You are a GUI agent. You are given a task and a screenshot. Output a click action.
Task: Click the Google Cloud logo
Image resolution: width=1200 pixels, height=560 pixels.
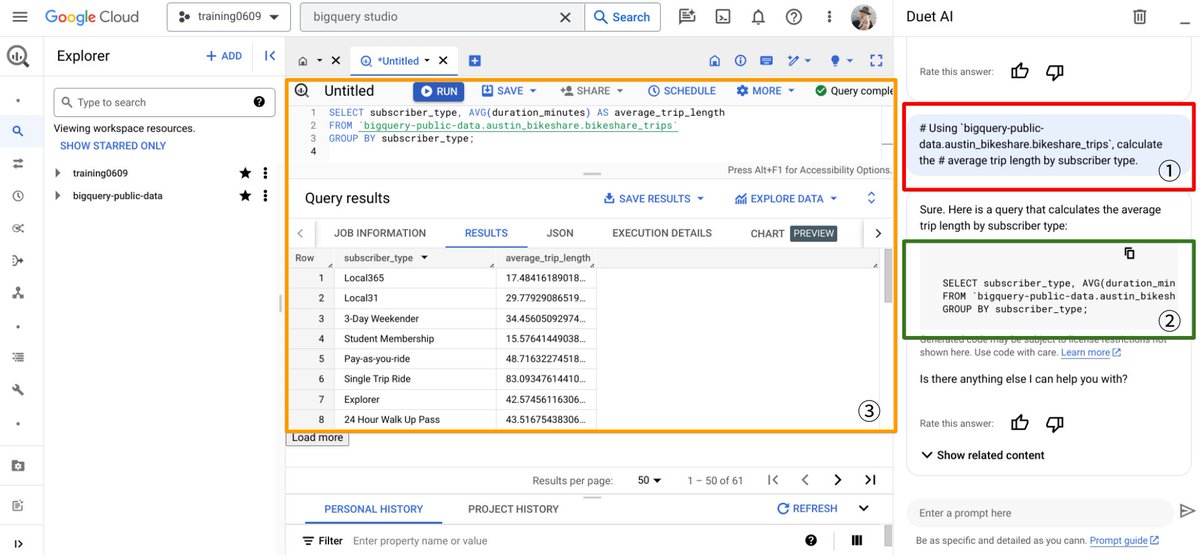click(91, 17)
